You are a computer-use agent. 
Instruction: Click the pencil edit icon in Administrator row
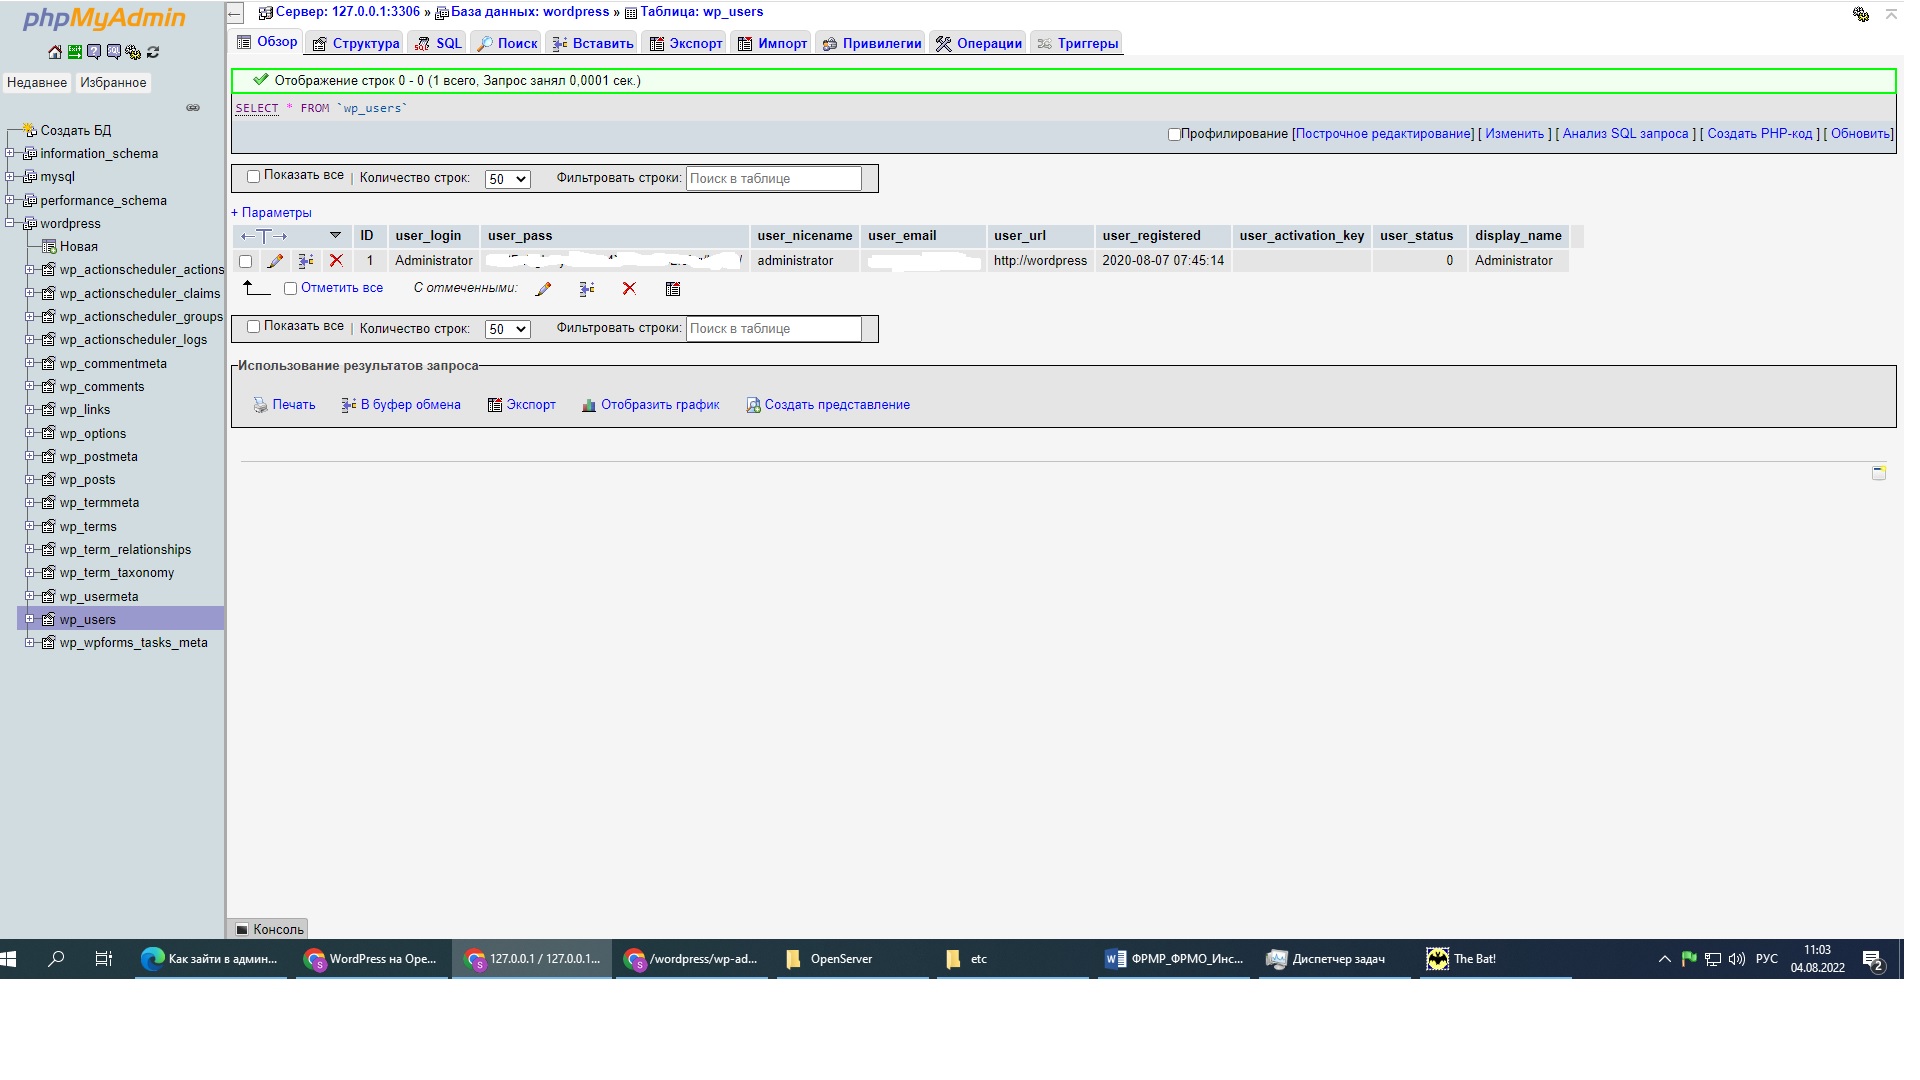pyautogui.click(x=275, y=261)
